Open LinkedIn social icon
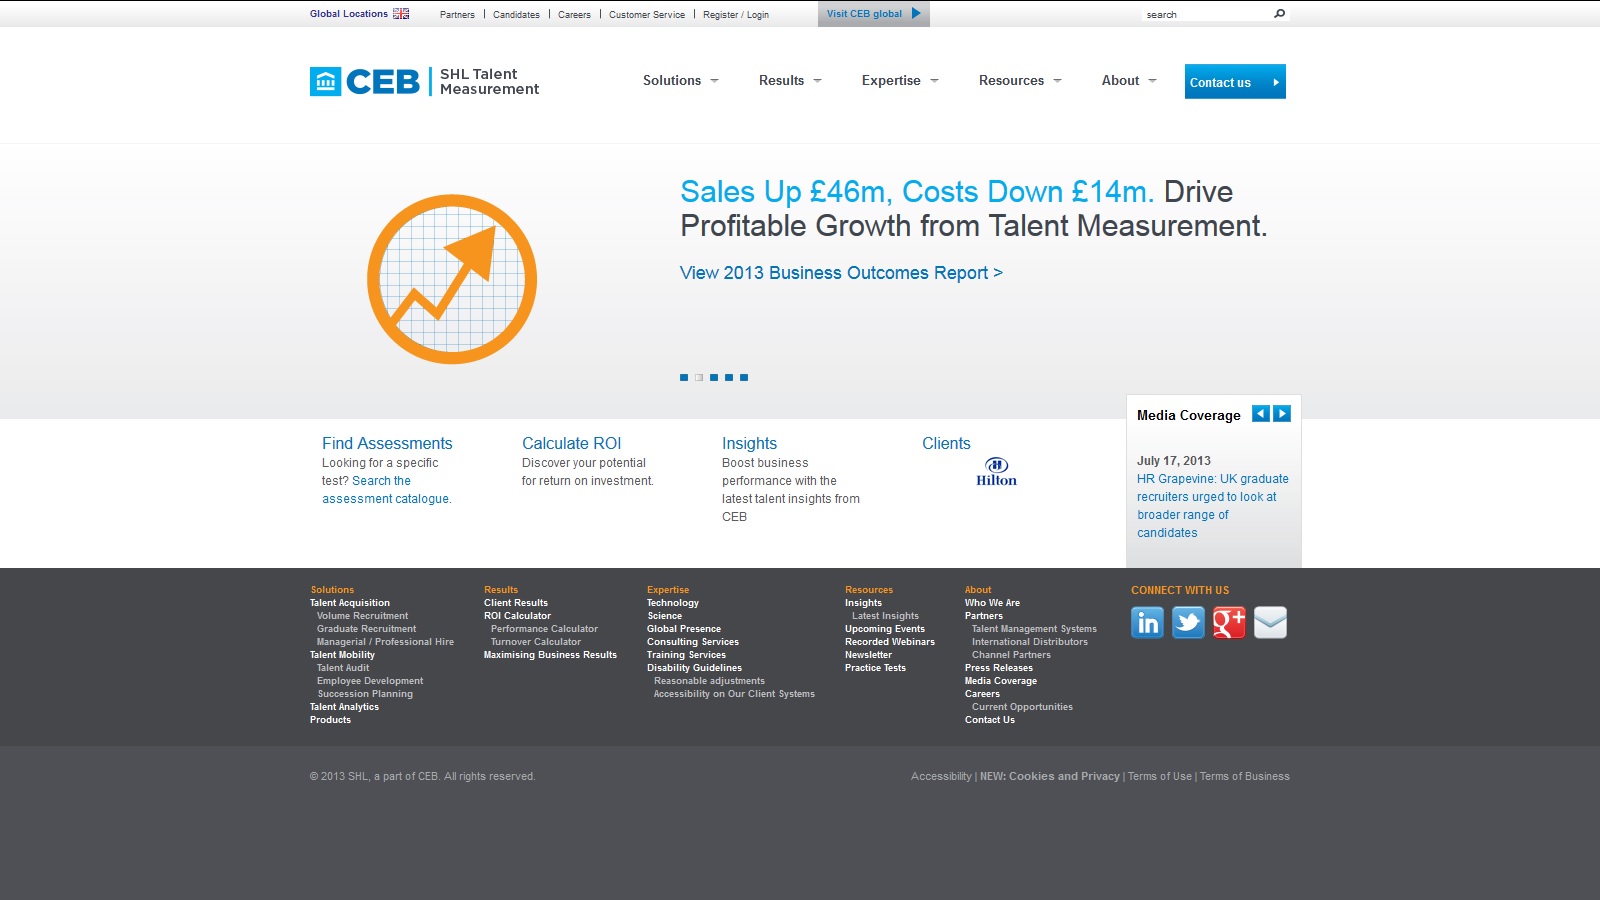The image size is (1600, 900). [1147, 622]
